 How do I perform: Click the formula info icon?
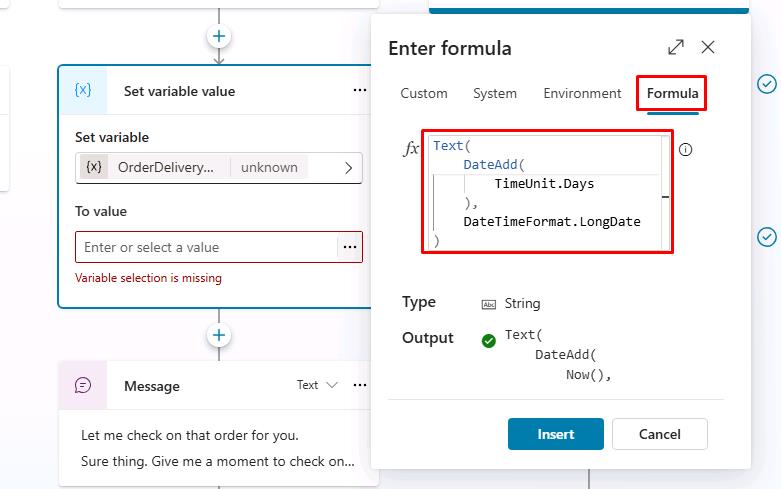[685, 149]
